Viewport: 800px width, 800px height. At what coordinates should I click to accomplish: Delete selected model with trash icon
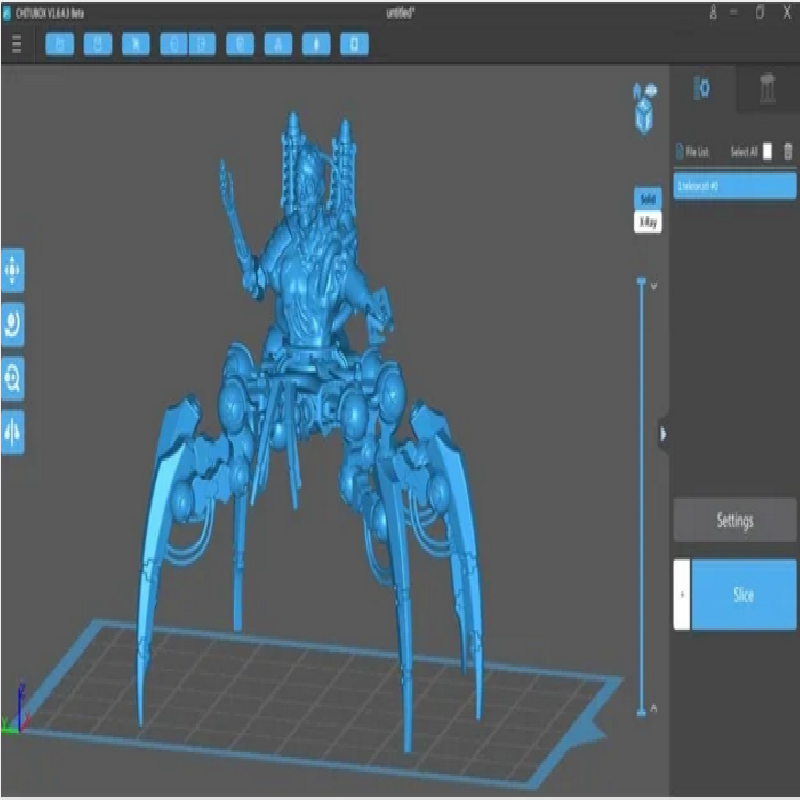(x=788, y=152)
